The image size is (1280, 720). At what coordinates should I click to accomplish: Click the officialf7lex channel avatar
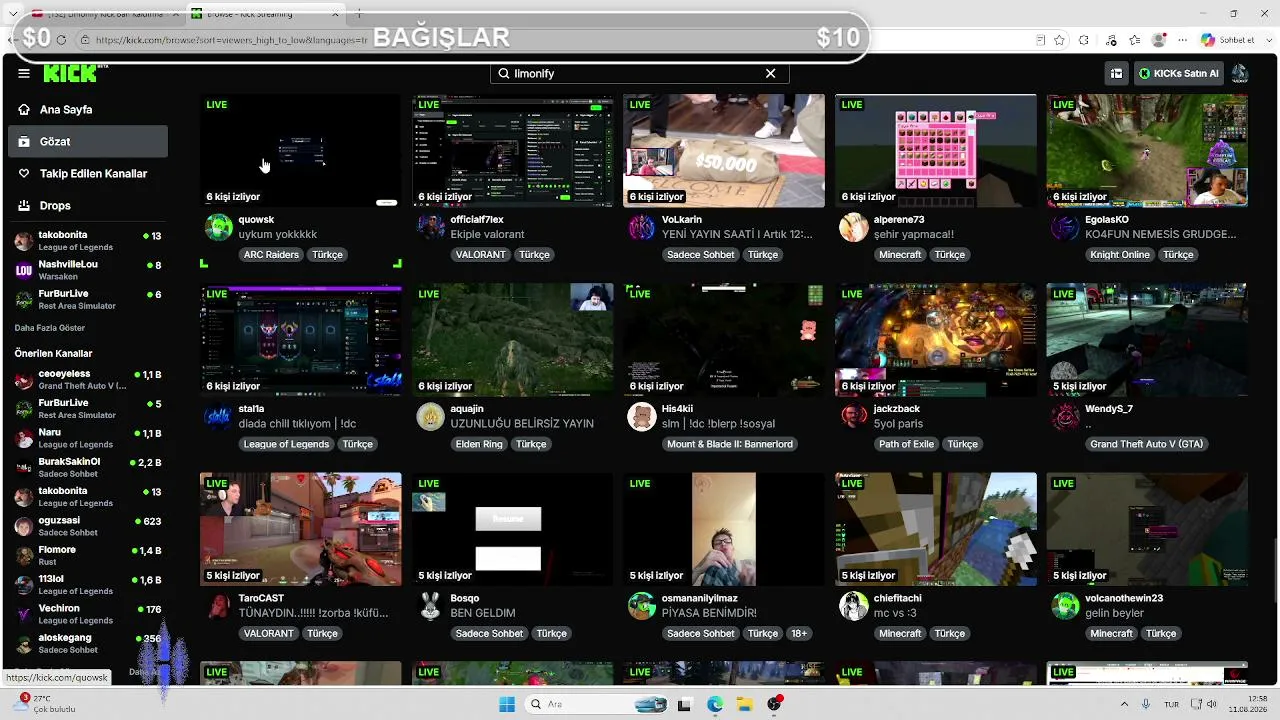pyautogui.click(x=431, y=227)
